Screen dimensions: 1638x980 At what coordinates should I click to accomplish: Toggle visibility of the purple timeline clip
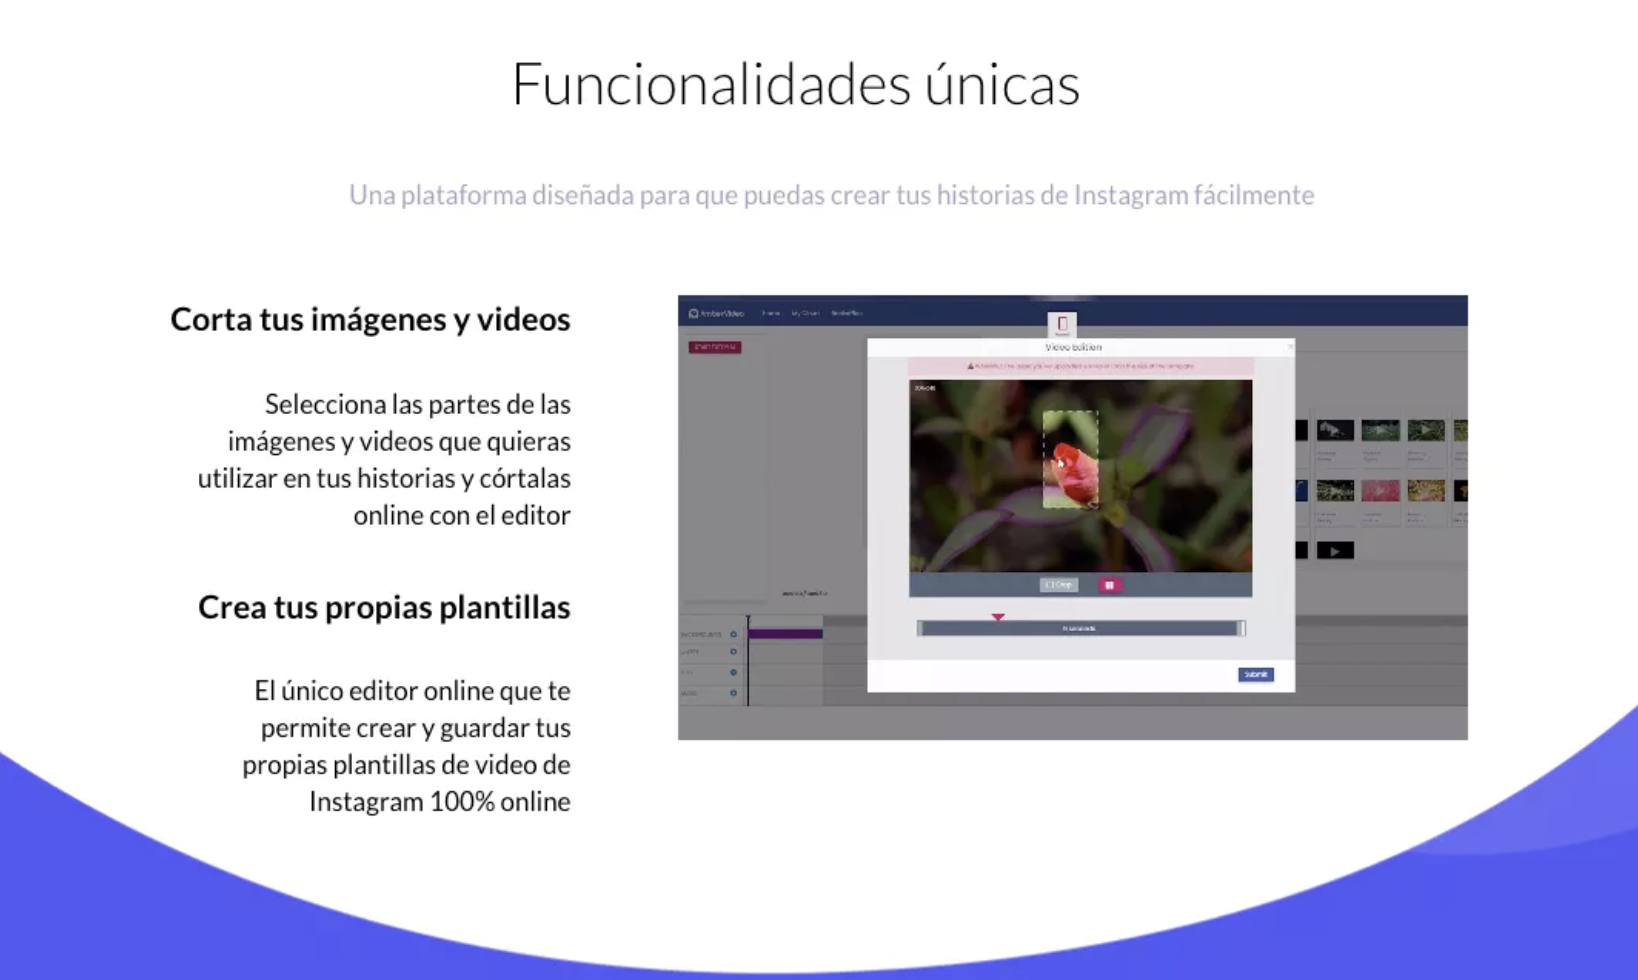pos(785,633)
